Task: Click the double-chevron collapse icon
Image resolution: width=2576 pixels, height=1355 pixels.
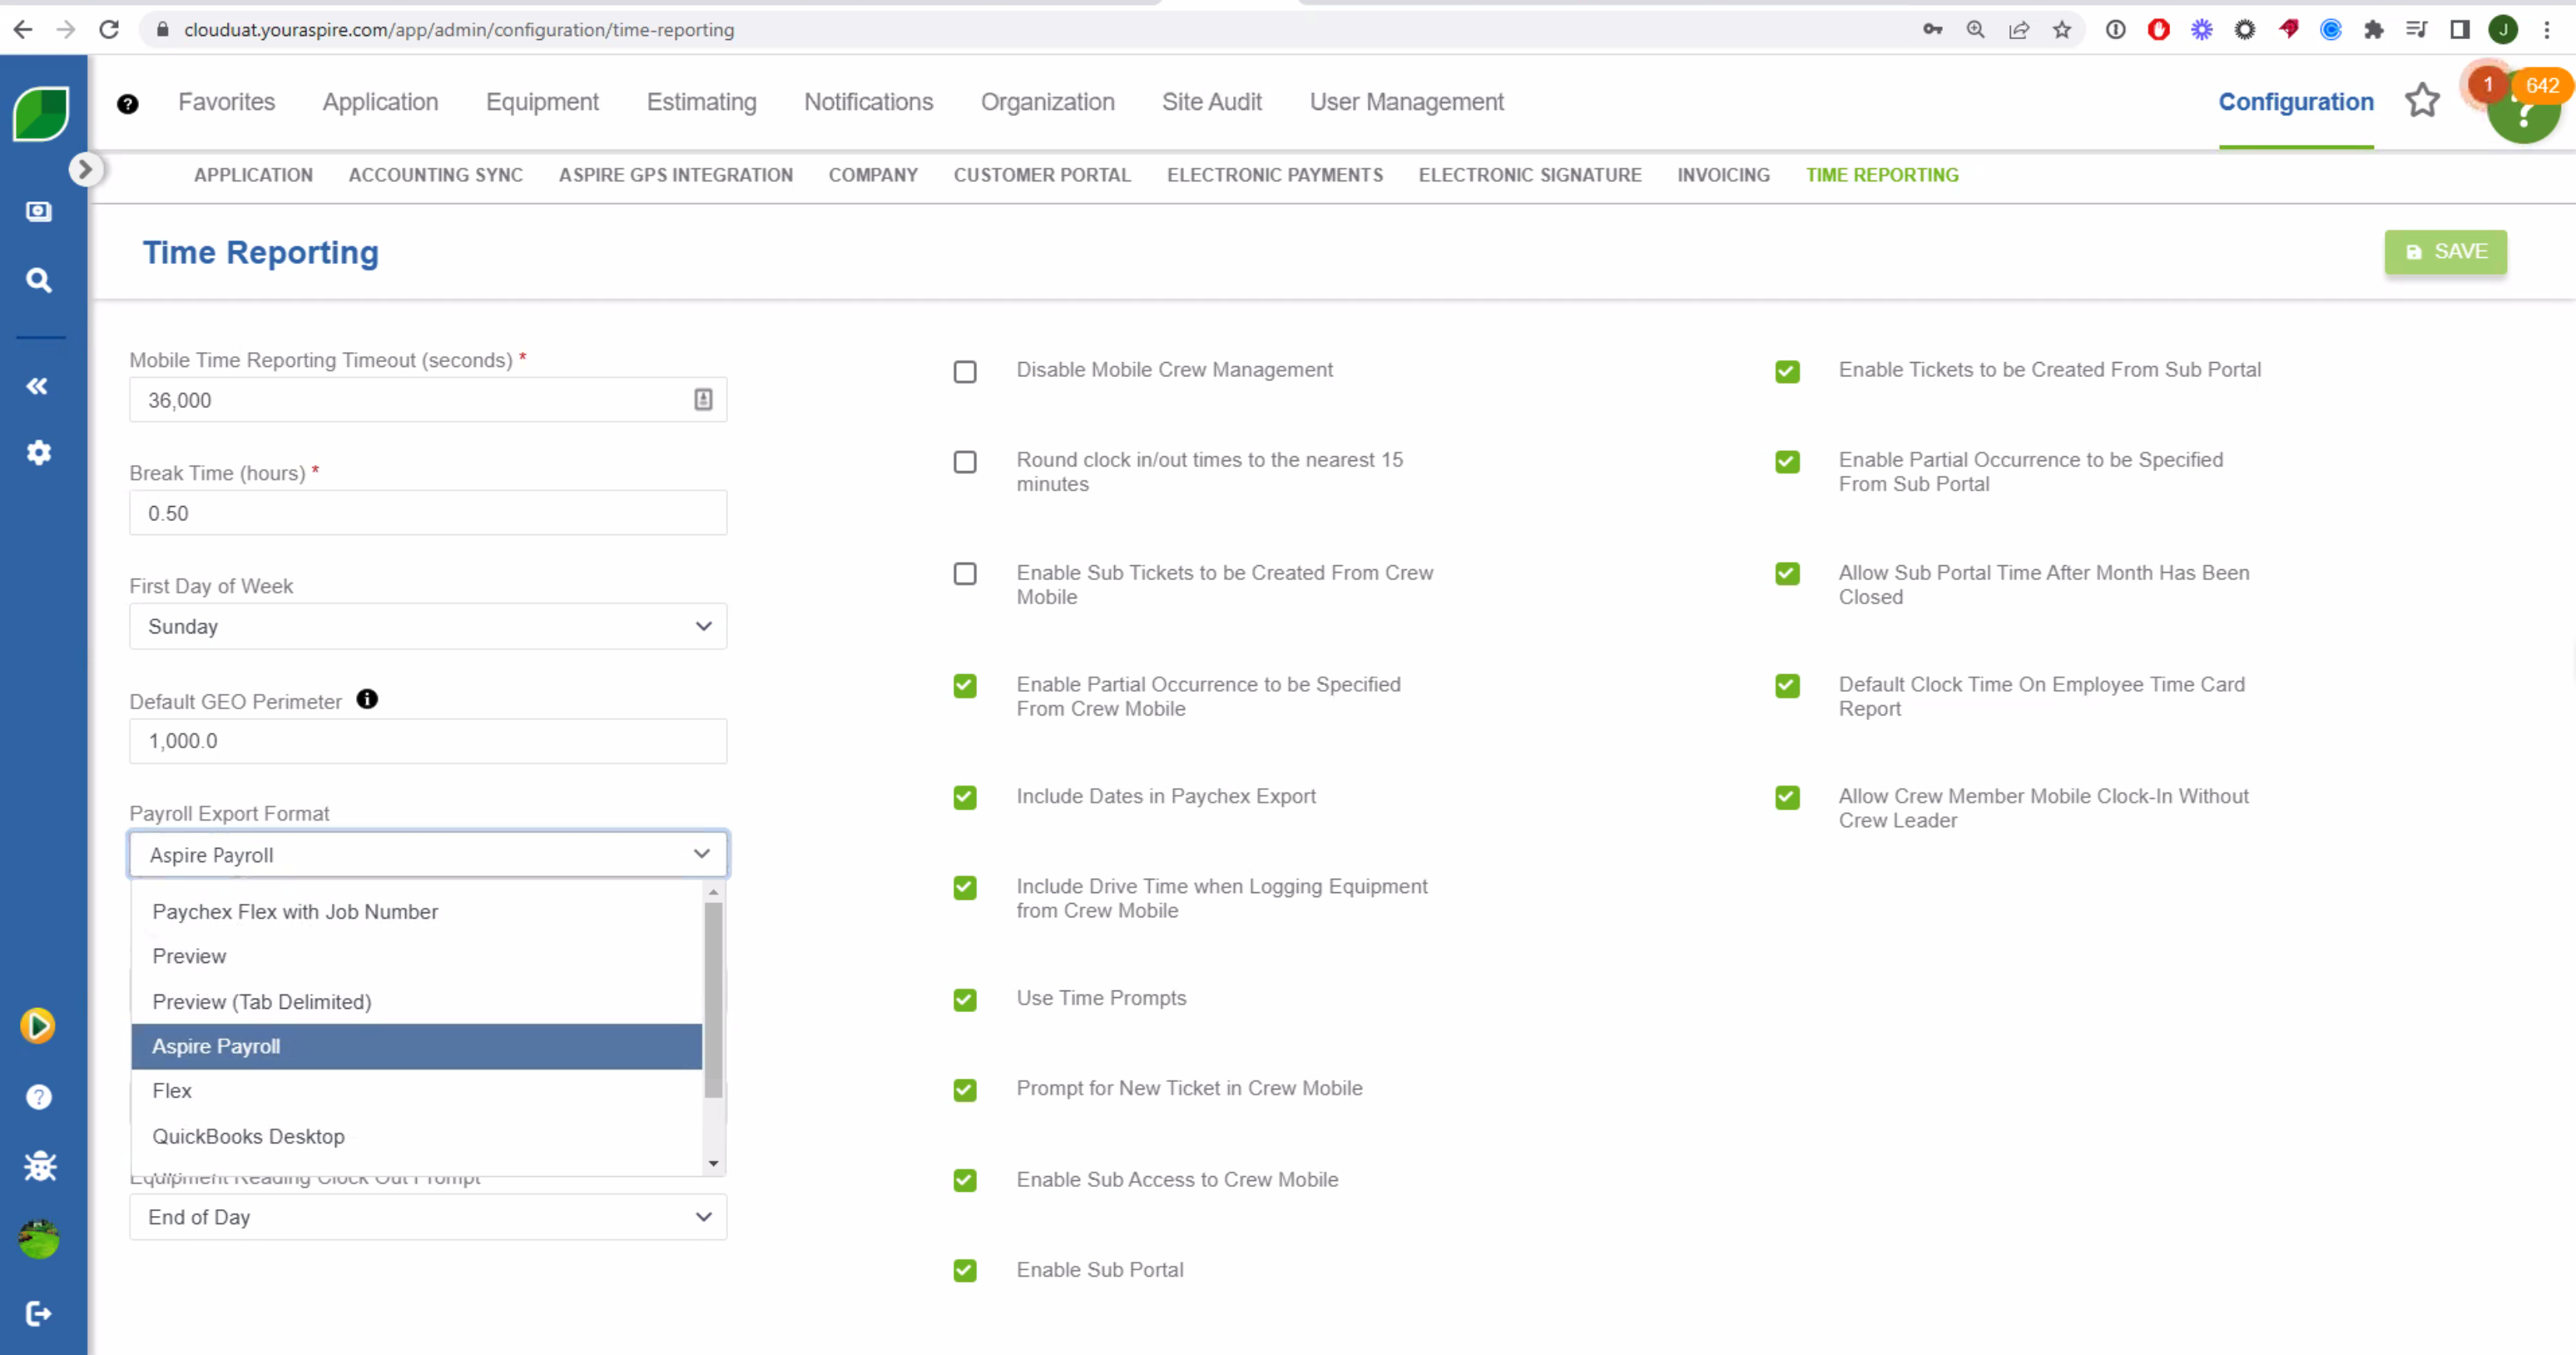Action: pyautogui.click(x=38, y=386)
